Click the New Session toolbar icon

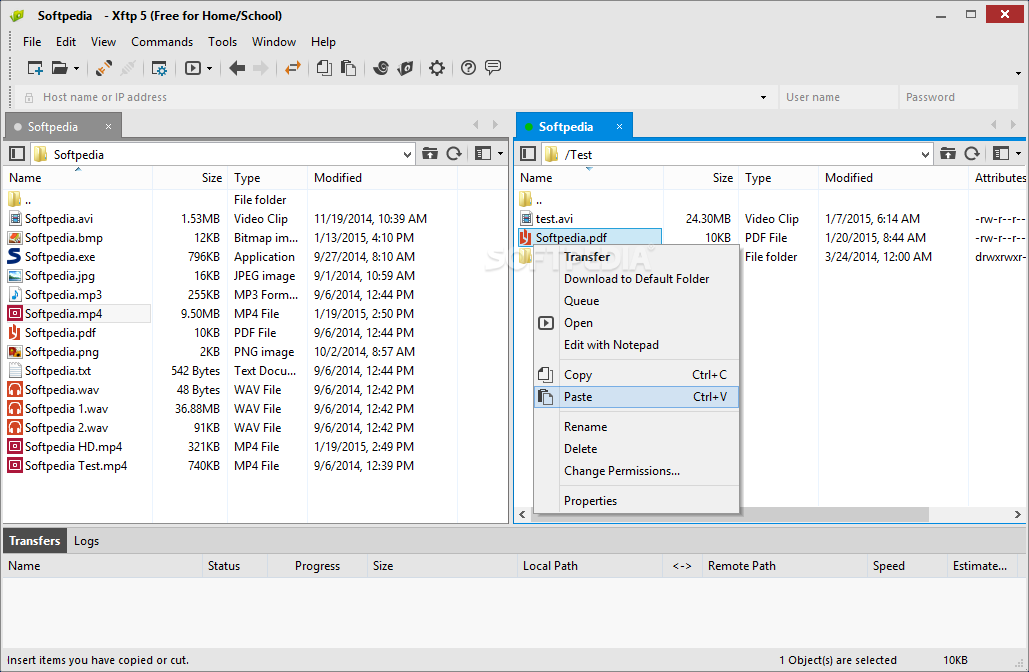click(35, 68)
